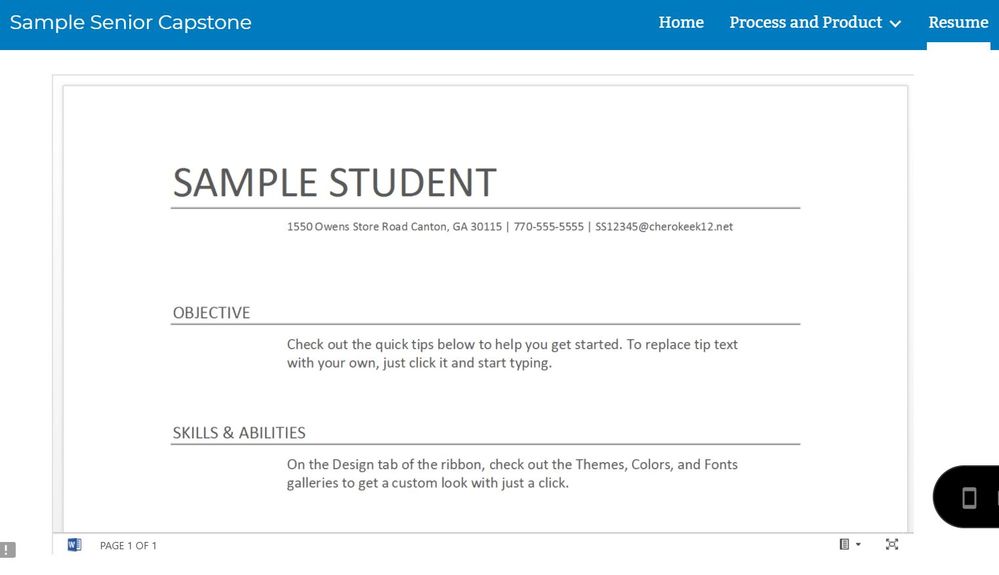Screen dimensions: 999x575
Task: Click the Sample Senior Capstone site title
Action: 131,22
